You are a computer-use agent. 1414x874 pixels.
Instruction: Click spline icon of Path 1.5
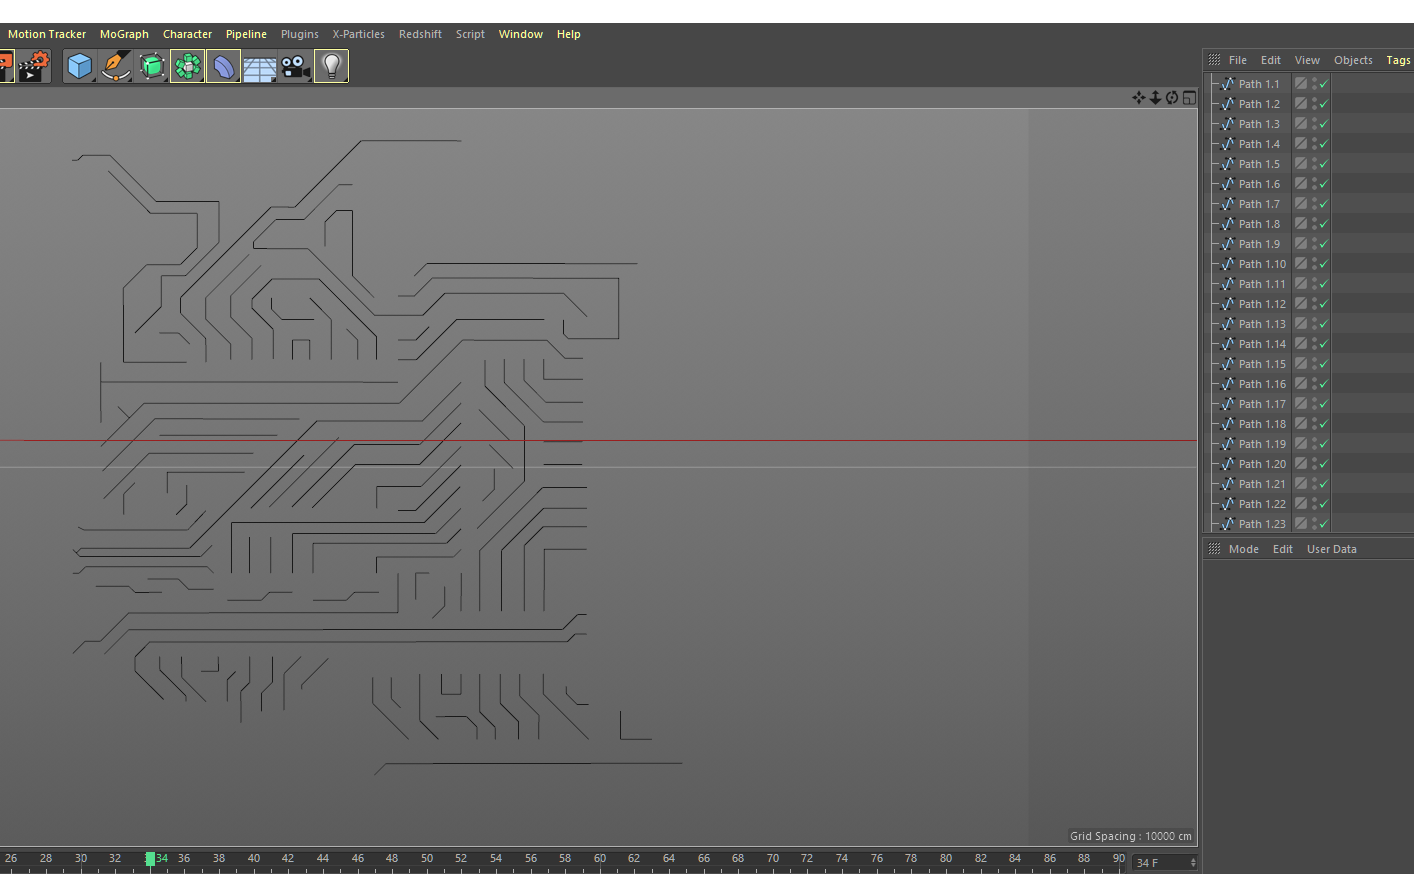[x=1228, y=164]
